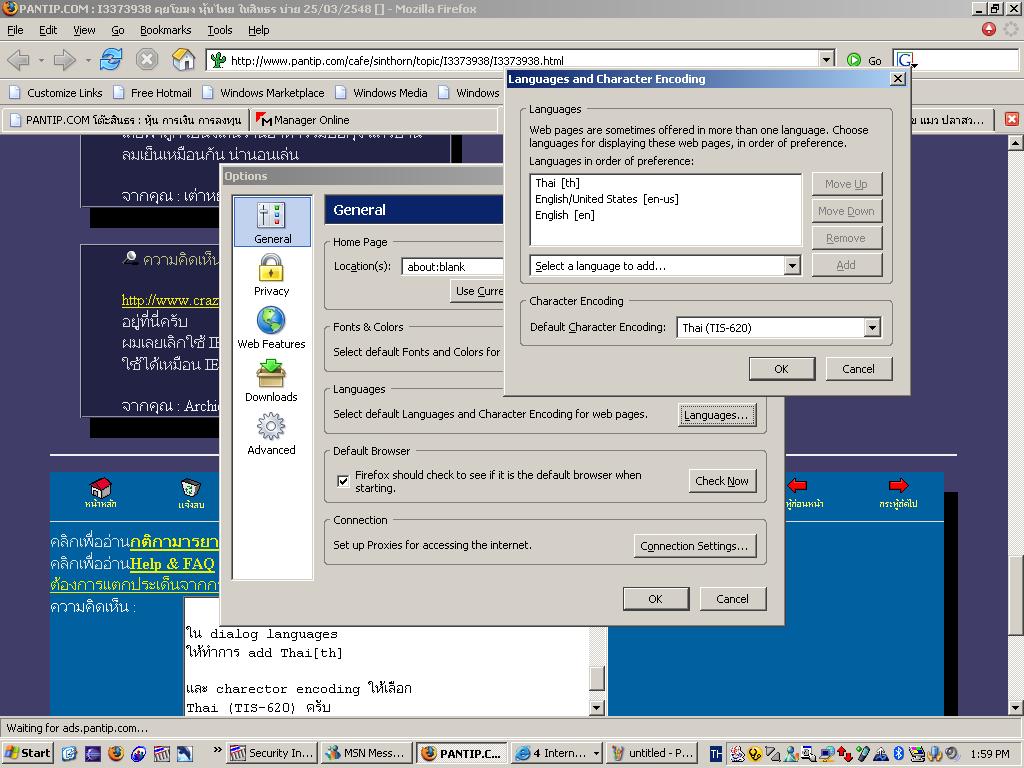Click the Home Page Location(s) field

pos(453,266)
